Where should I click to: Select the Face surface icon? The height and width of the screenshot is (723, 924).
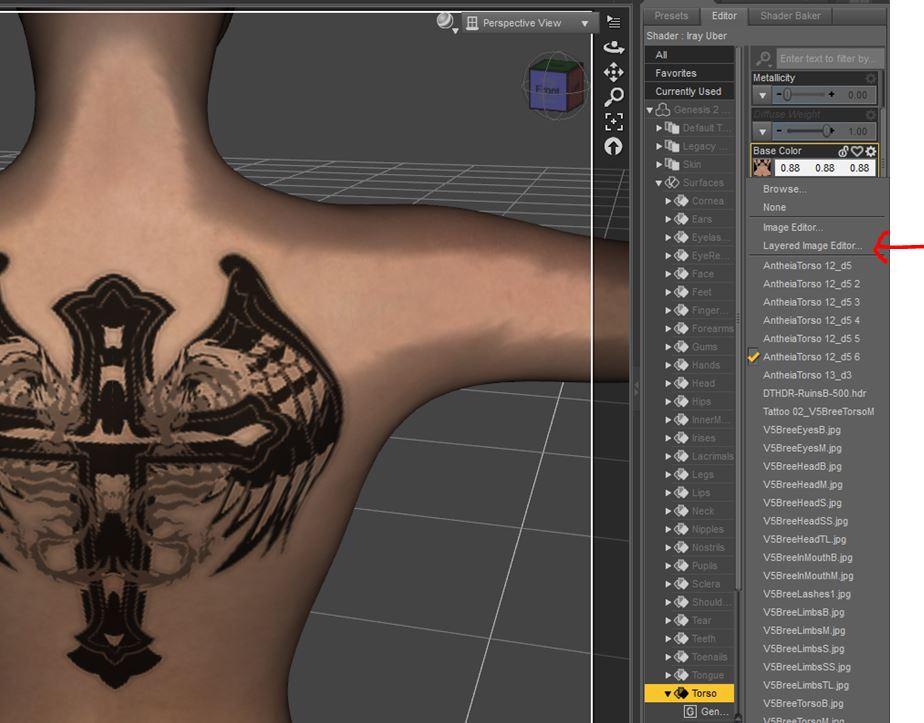pyautogui.click(x=681, y=274)
